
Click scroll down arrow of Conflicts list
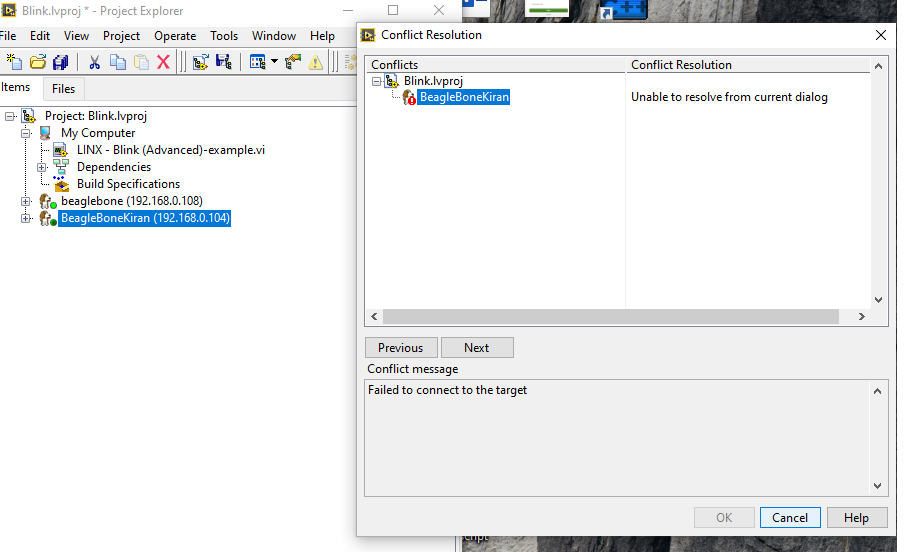point(878,300)
